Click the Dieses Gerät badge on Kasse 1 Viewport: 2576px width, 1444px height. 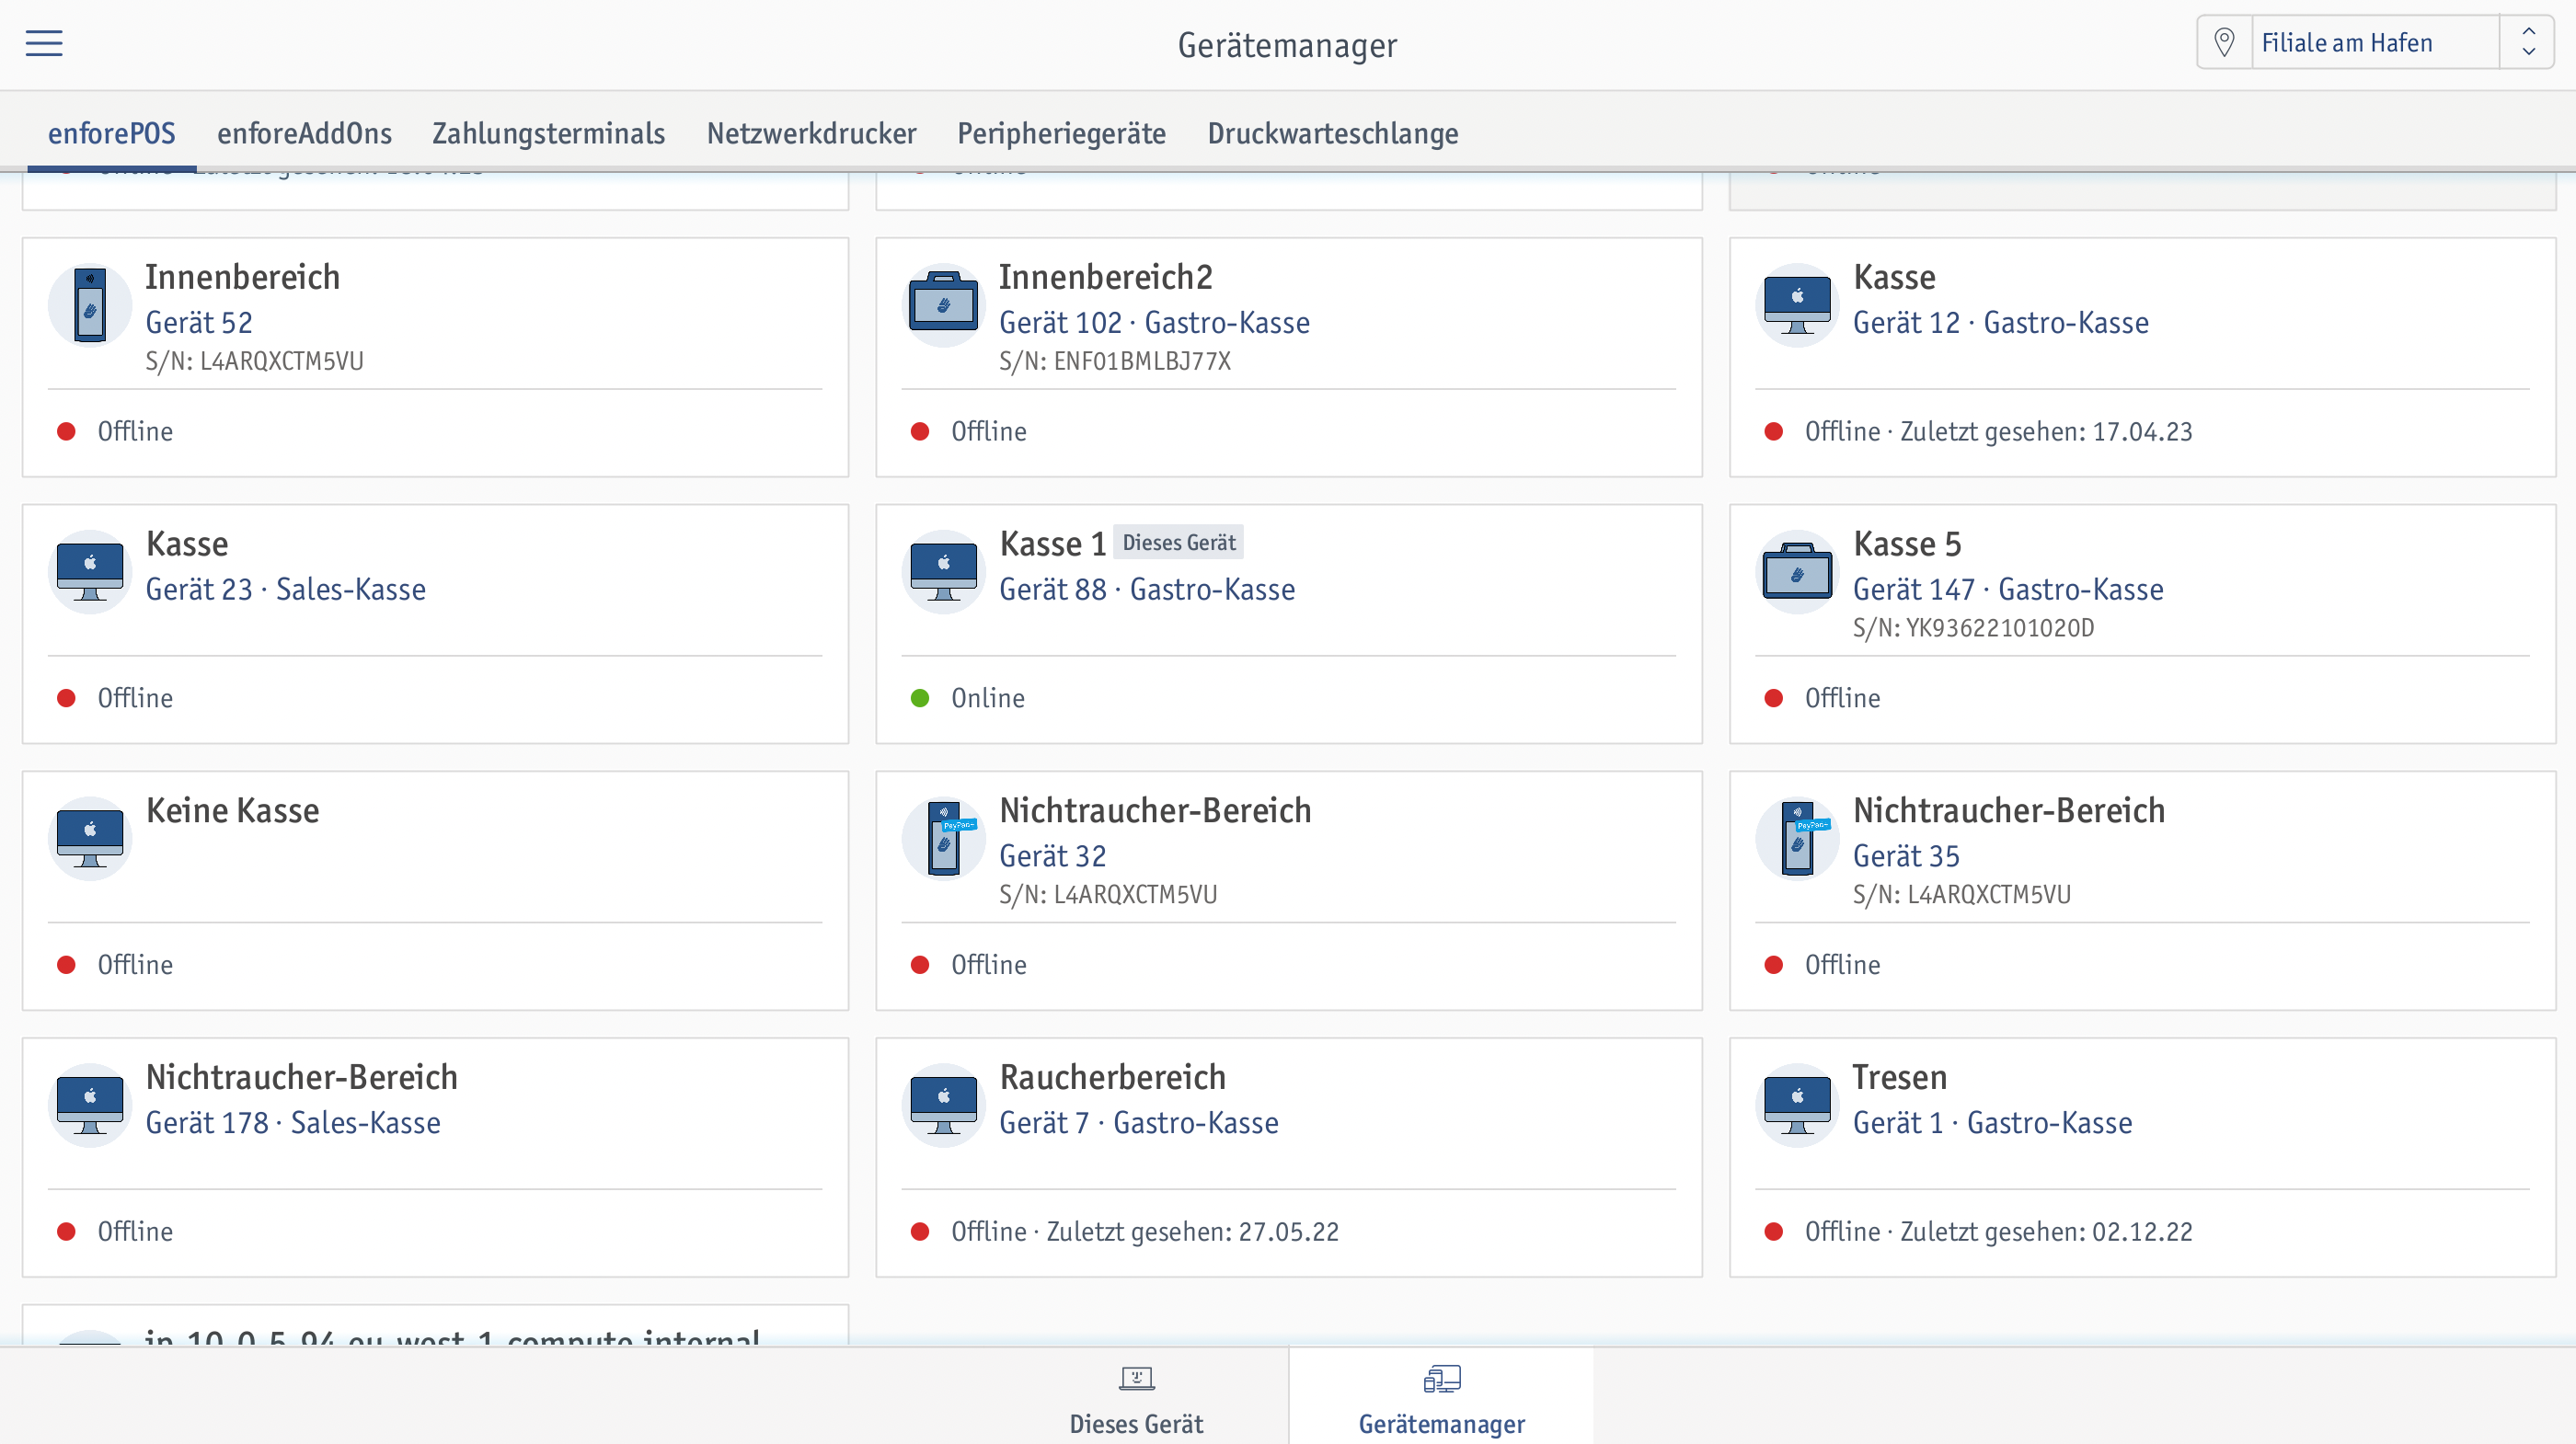tap(1179, 542)
